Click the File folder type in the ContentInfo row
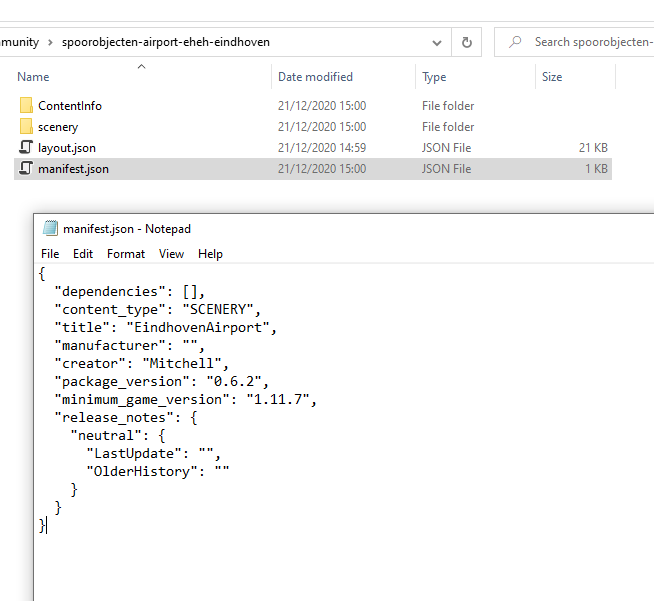This screenshot has width=654, height=601. tap(448, 106)
